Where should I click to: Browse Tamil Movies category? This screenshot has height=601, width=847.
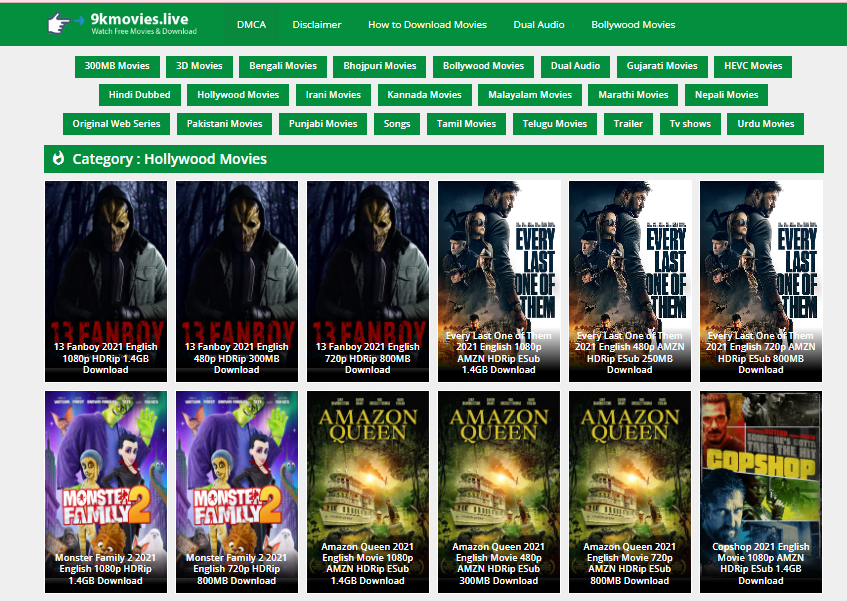coord(466,124)
